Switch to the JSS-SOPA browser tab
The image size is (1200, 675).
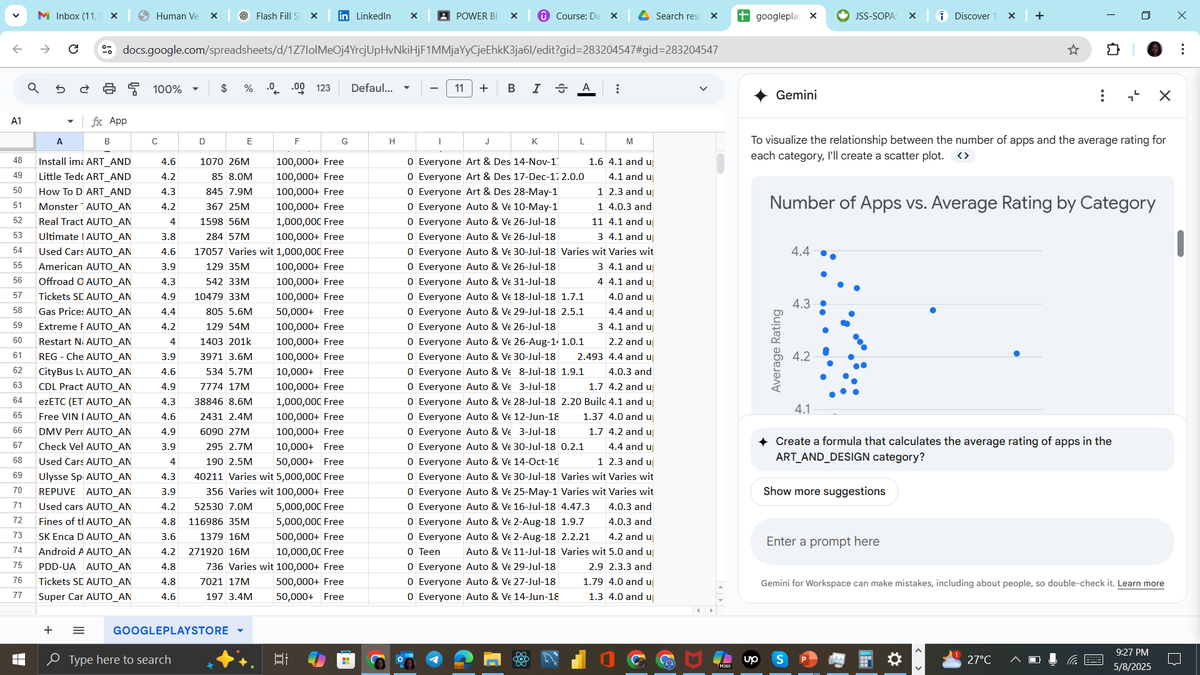(876, 16)
